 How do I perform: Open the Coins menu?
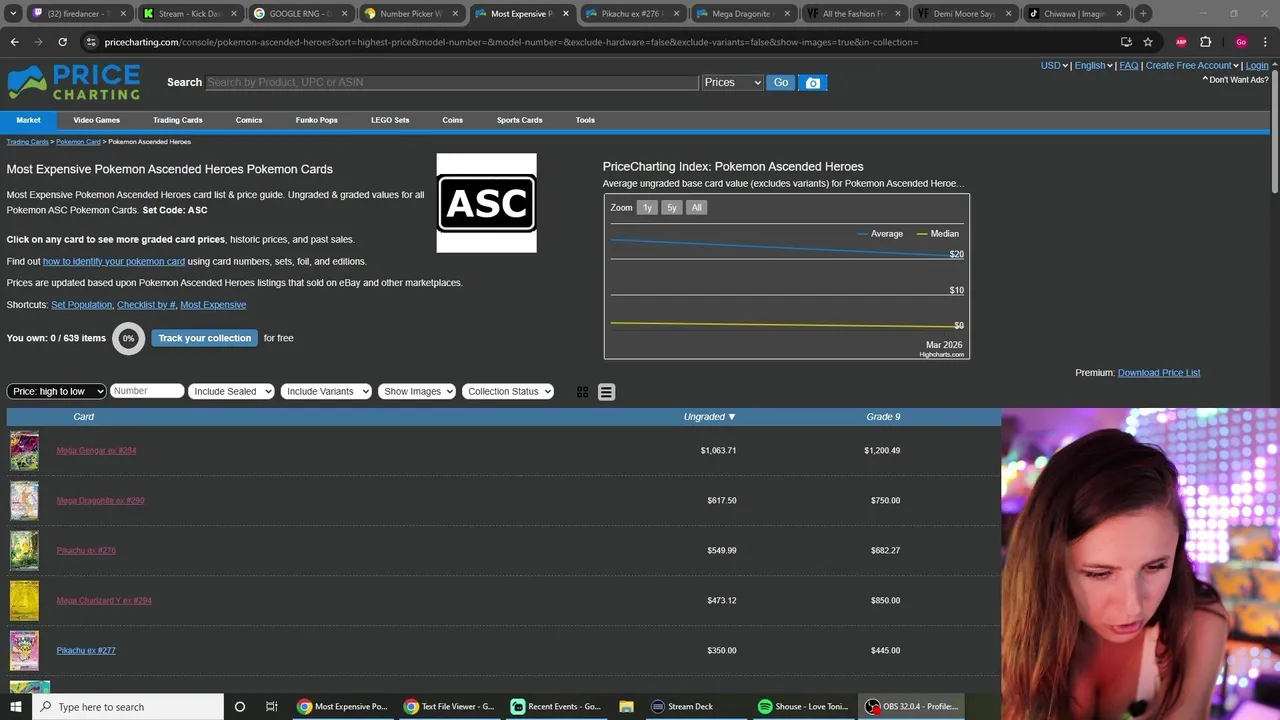coord(452,120)
